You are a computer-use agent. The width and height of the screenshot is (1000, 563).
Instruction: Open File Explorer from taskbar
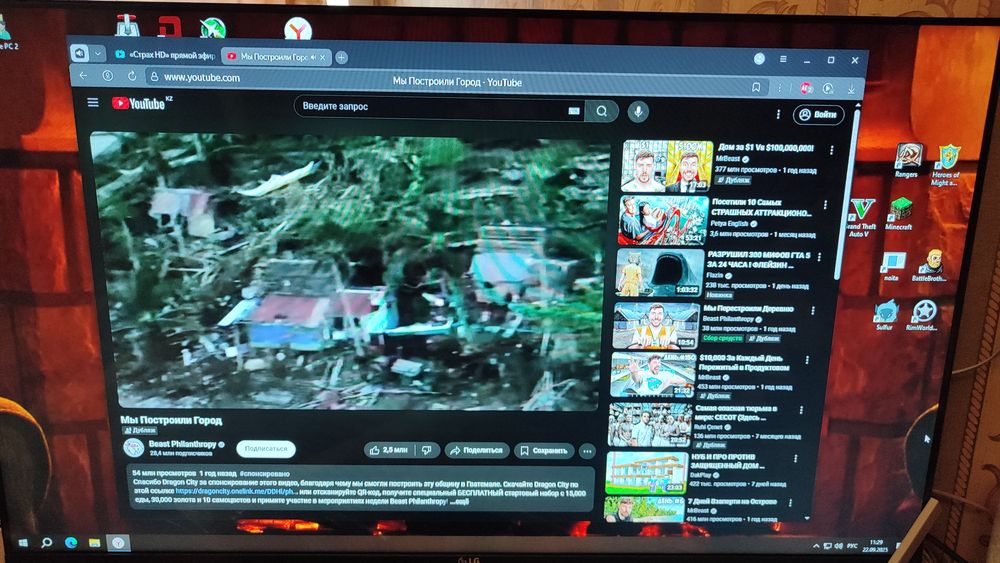(94, 543)
